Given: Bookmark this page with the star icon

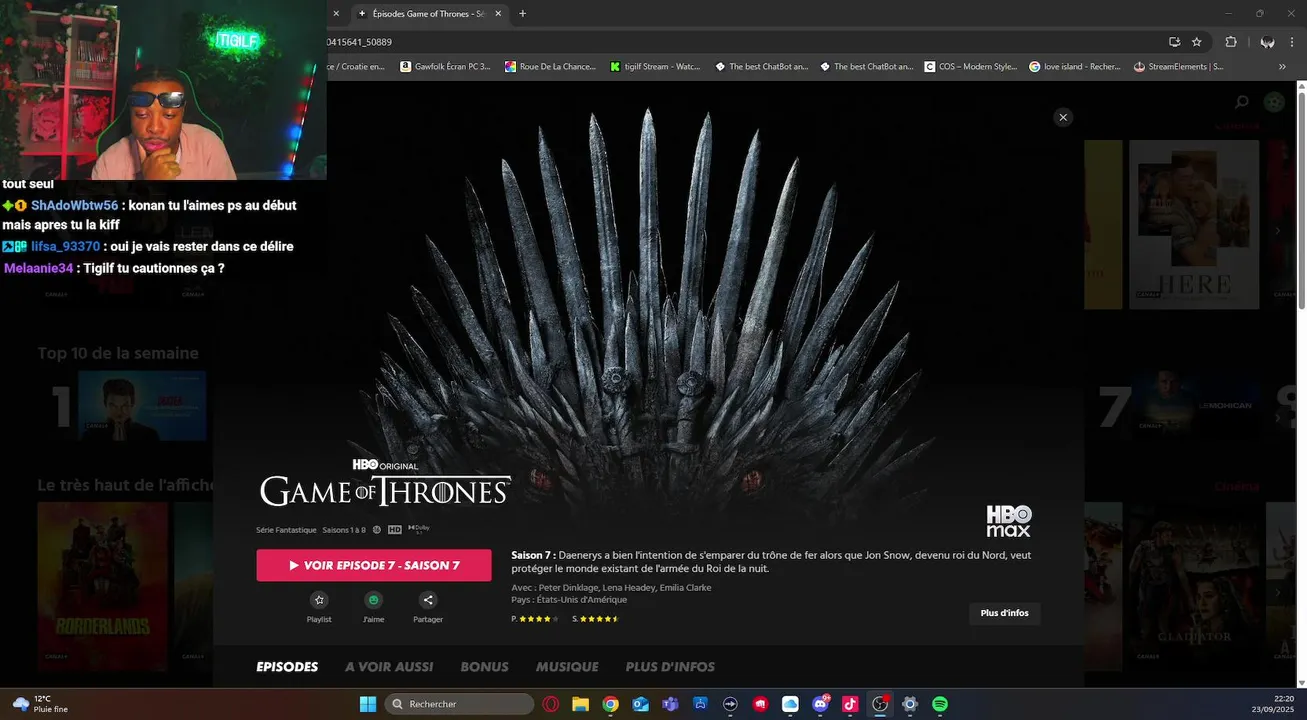Looking at the screenshot, I should pyautogui.click(x=1197, y=42).
